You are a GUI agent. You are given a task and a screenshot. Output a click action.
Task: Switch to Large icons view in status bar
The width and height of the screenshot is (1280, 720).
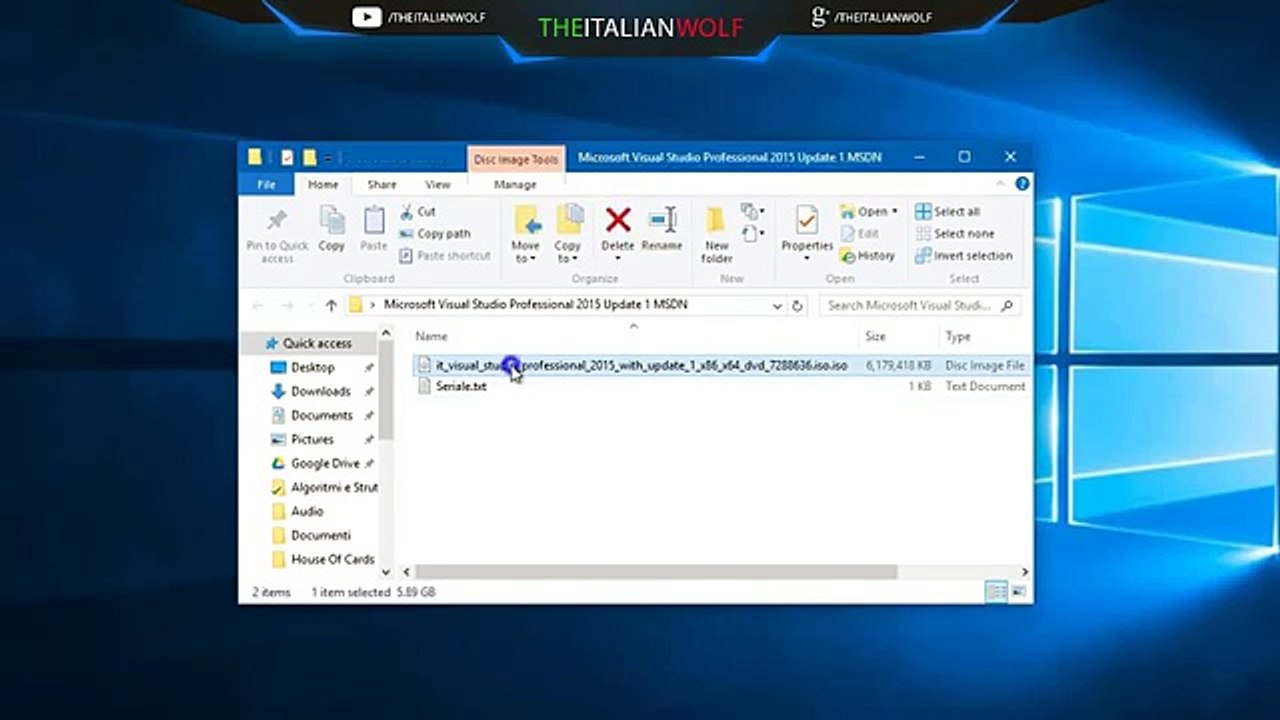1018,592
